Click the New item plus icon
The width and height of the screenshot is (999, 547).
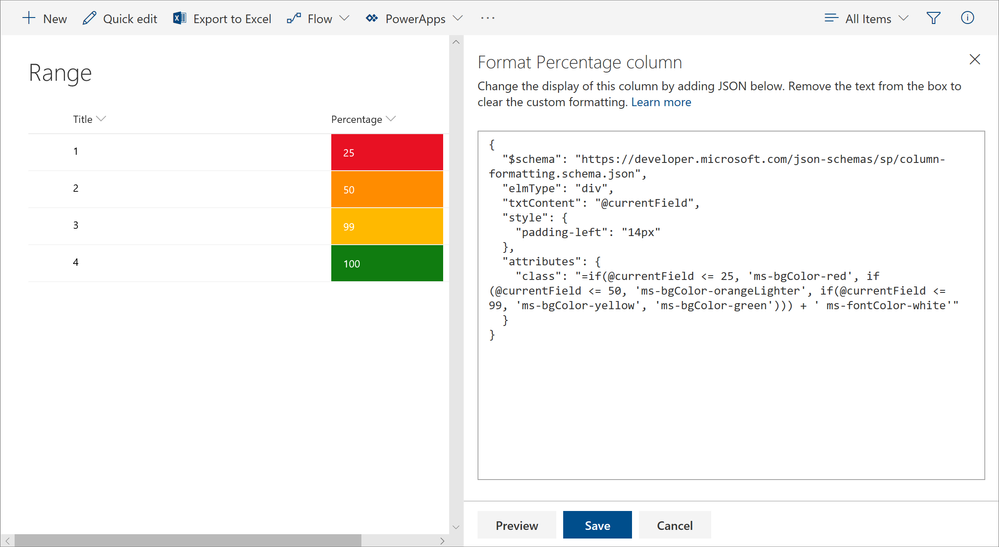(29, 18)
